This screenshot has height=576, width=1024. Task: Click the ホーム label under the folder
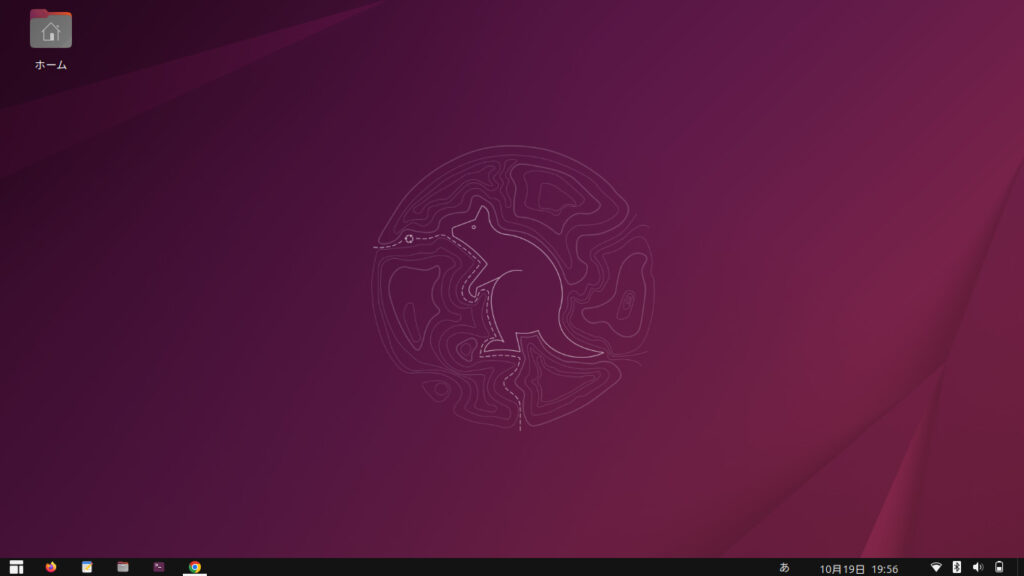51,65
